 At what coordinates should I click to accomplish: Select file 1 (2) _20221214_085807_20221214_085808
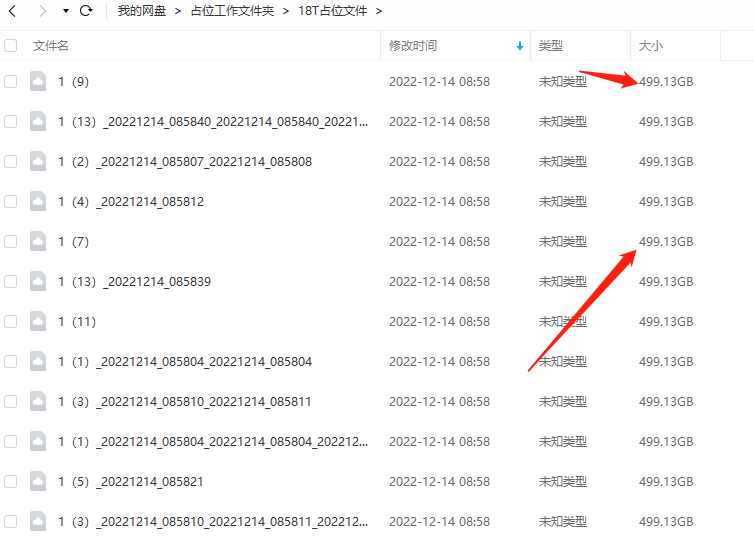tap(185, 162)
